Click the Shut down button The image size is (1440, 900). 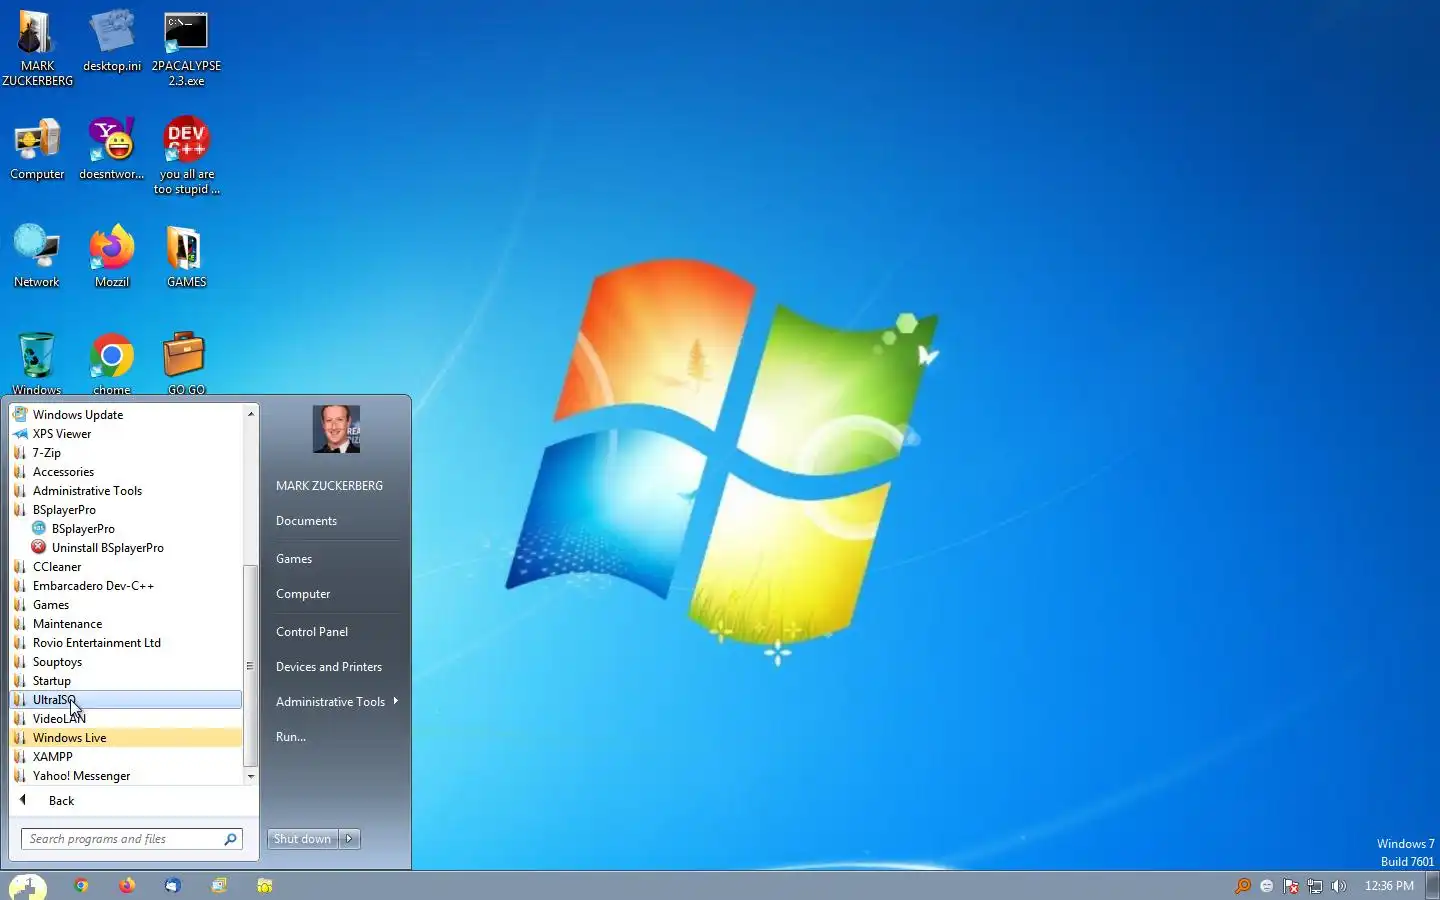click(x=303, y=839)
